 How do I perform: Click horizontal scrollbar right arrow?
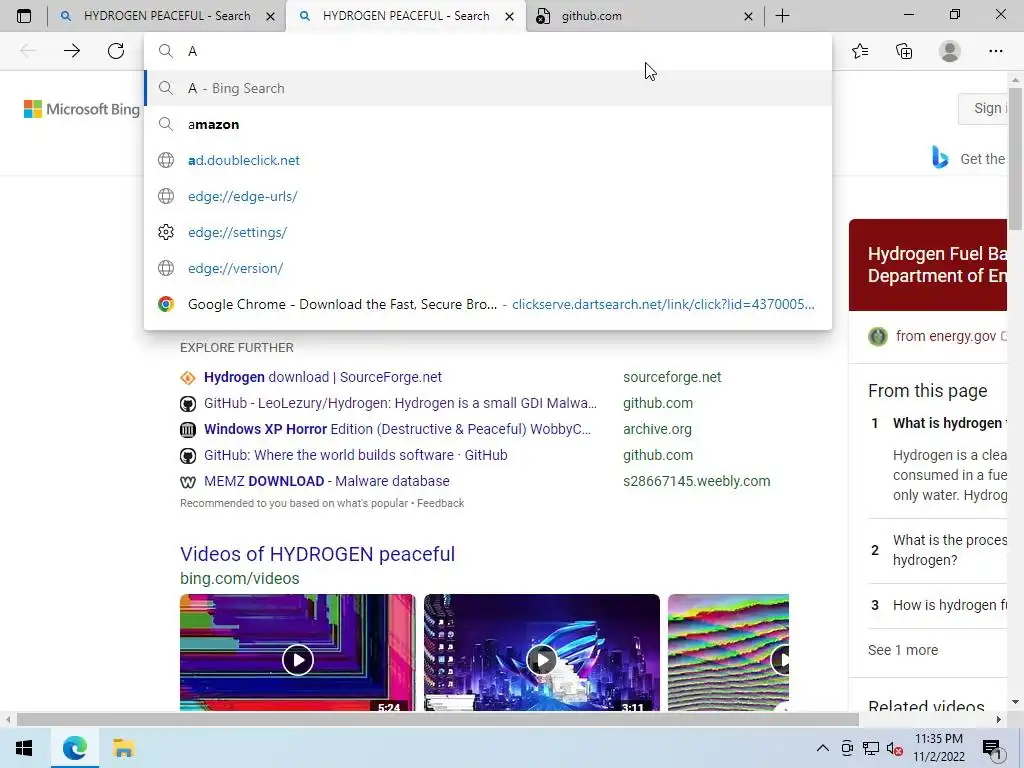(x=999, y=719)
